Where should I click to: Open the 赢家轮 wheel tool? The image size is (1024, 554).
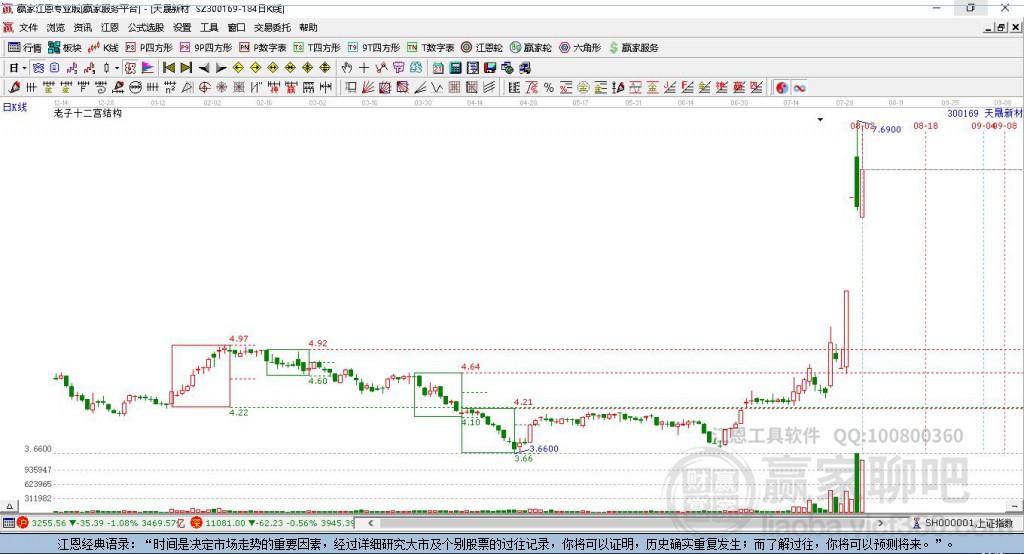coord(531,48)
